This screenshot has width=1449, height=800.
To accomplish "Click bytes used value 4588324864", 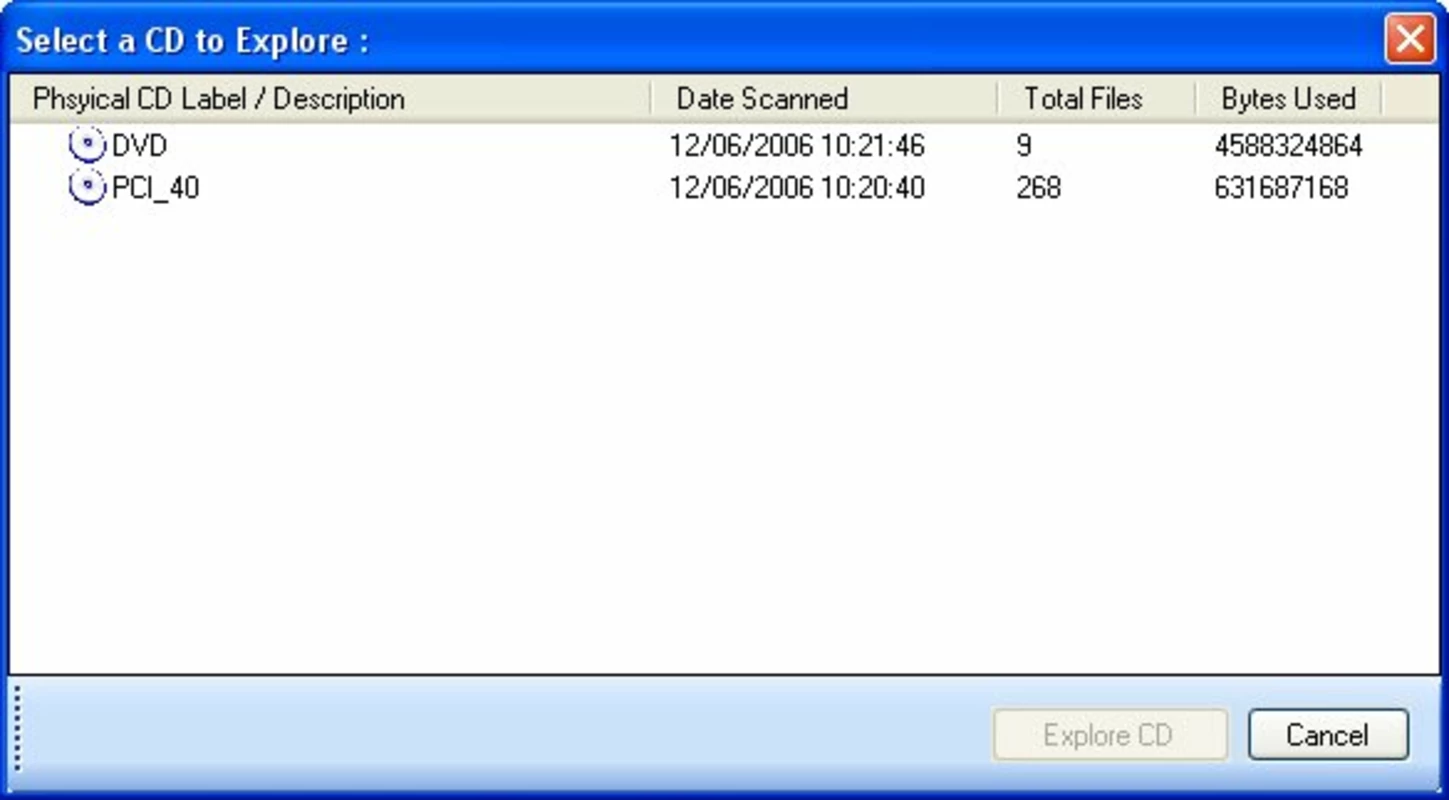I will tap(1288, 146).
